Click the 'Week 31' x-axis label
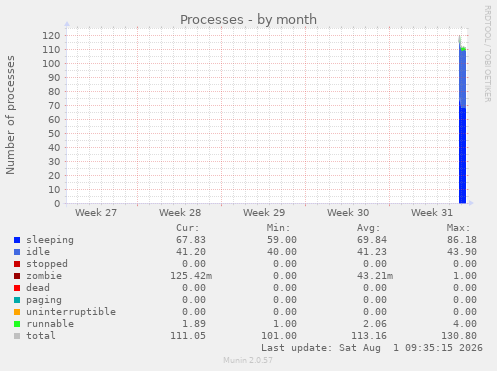Viewport: 497px width, 371px height. (432, 213)
